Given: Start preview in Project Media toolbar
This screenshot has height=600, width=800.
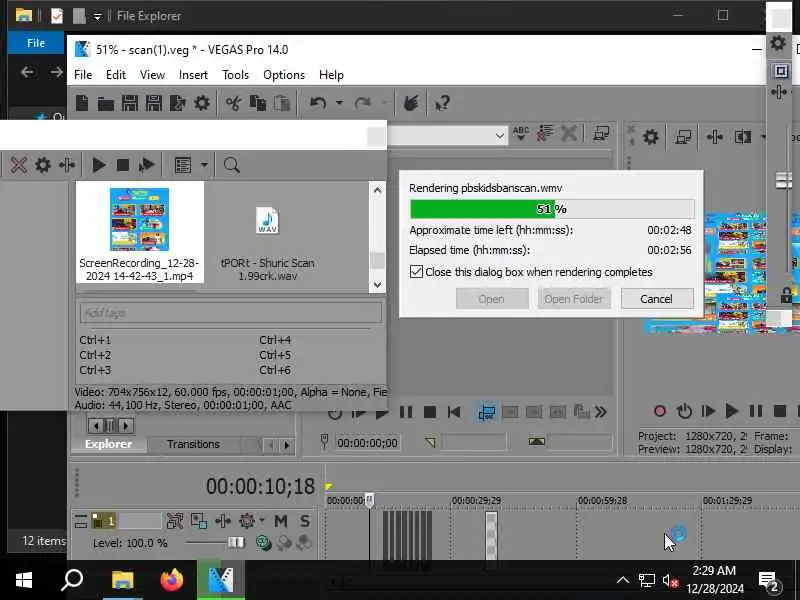Looking at the screenshot, I should point(99,165).
